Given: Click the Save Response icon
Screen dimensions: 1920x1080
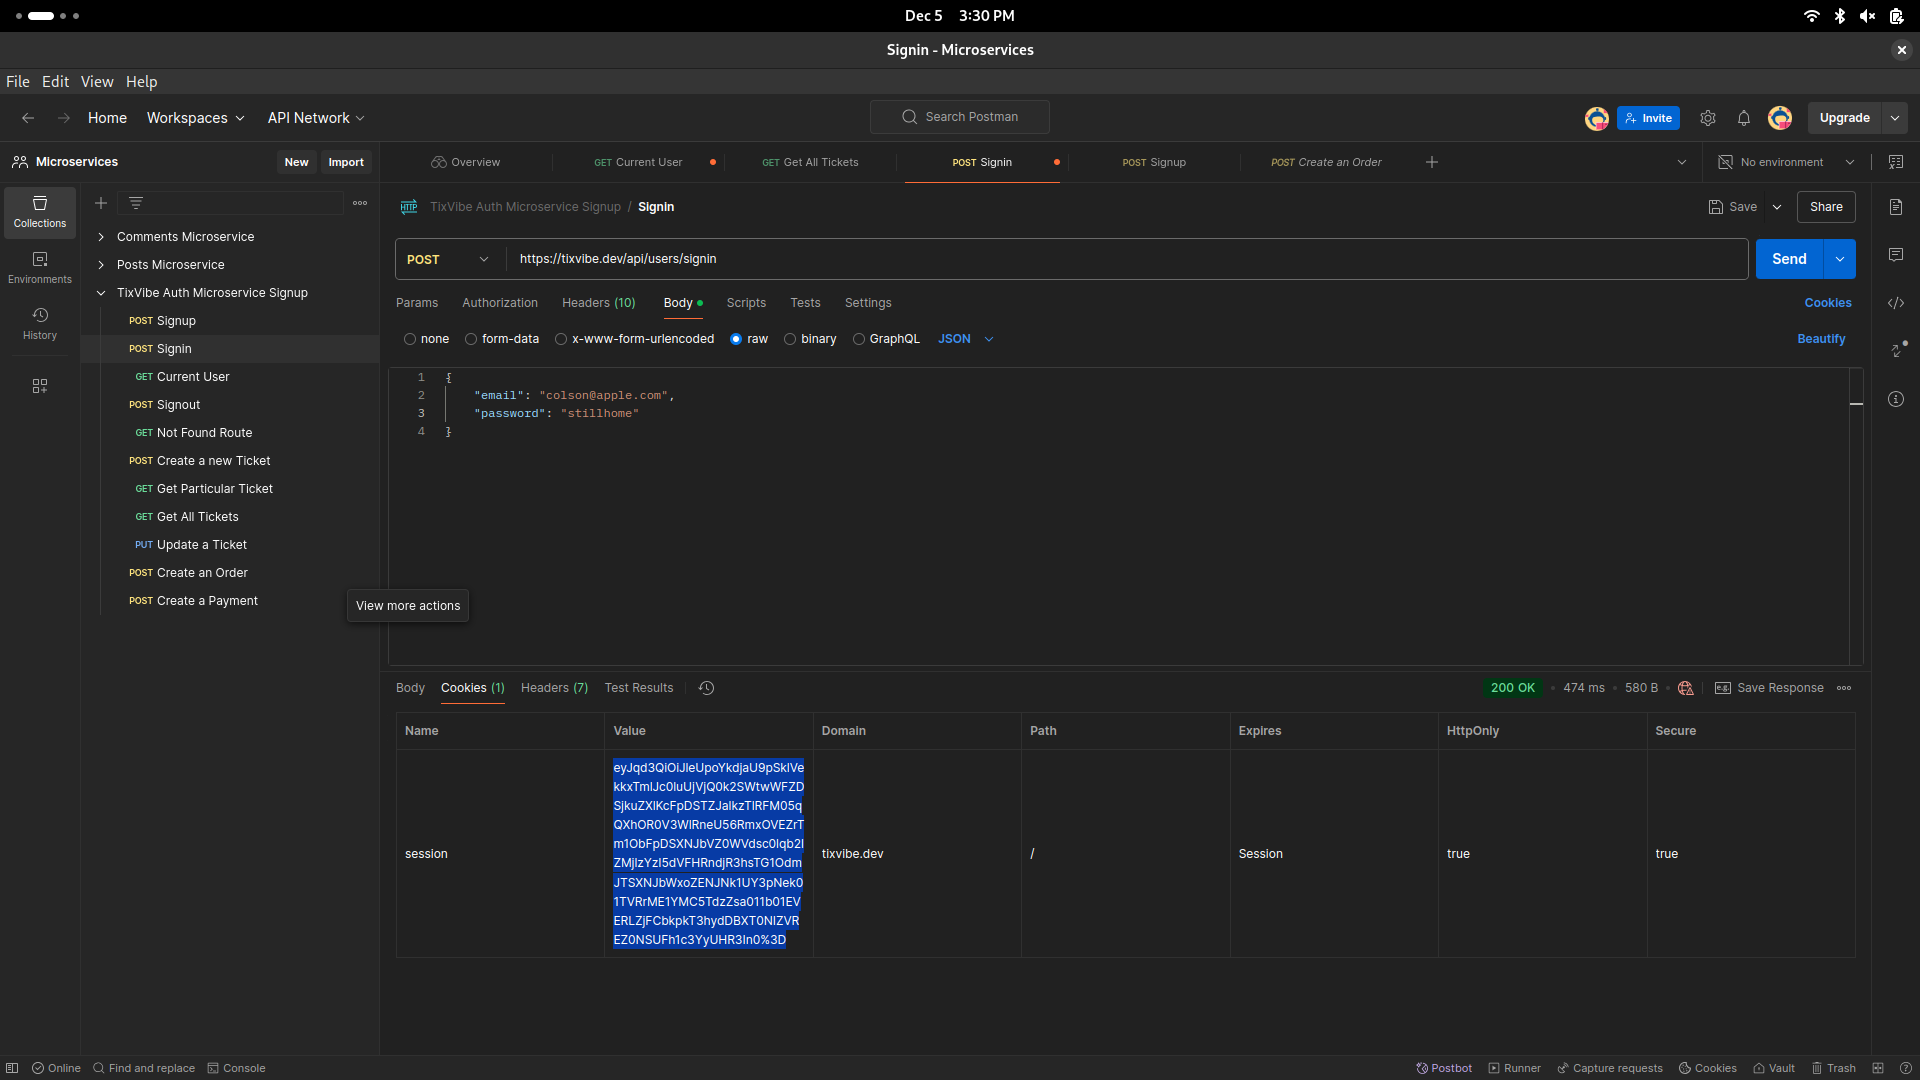Looking at the screenshot, I should (x=1722, y=687).
